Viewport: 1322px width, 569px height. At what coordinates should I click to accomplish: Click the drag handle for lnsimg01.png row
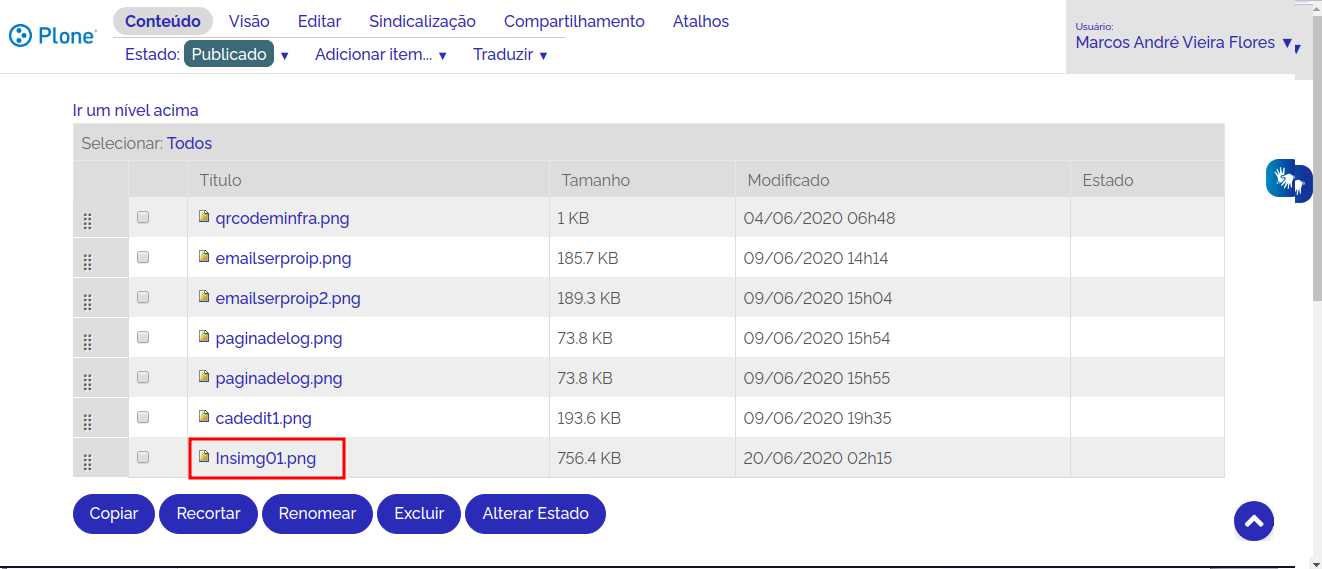pos(87,461)
